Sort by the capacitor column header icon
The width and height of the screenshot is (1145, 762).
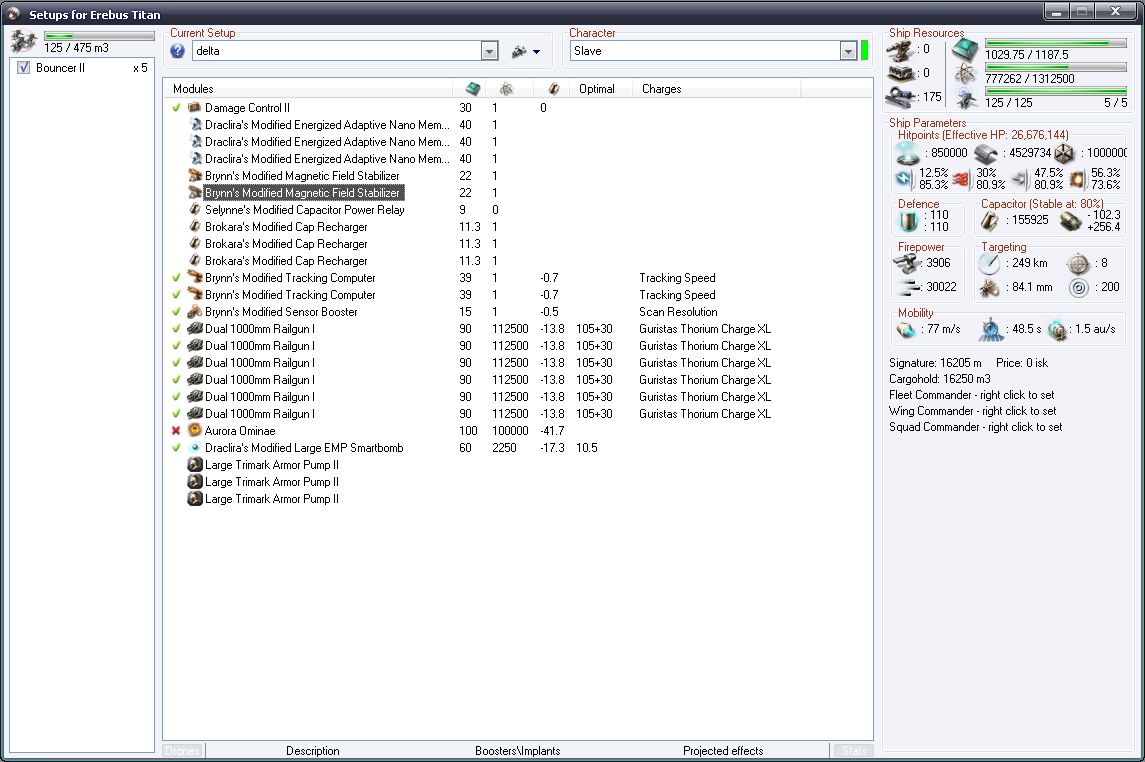(x=554, y=88)
